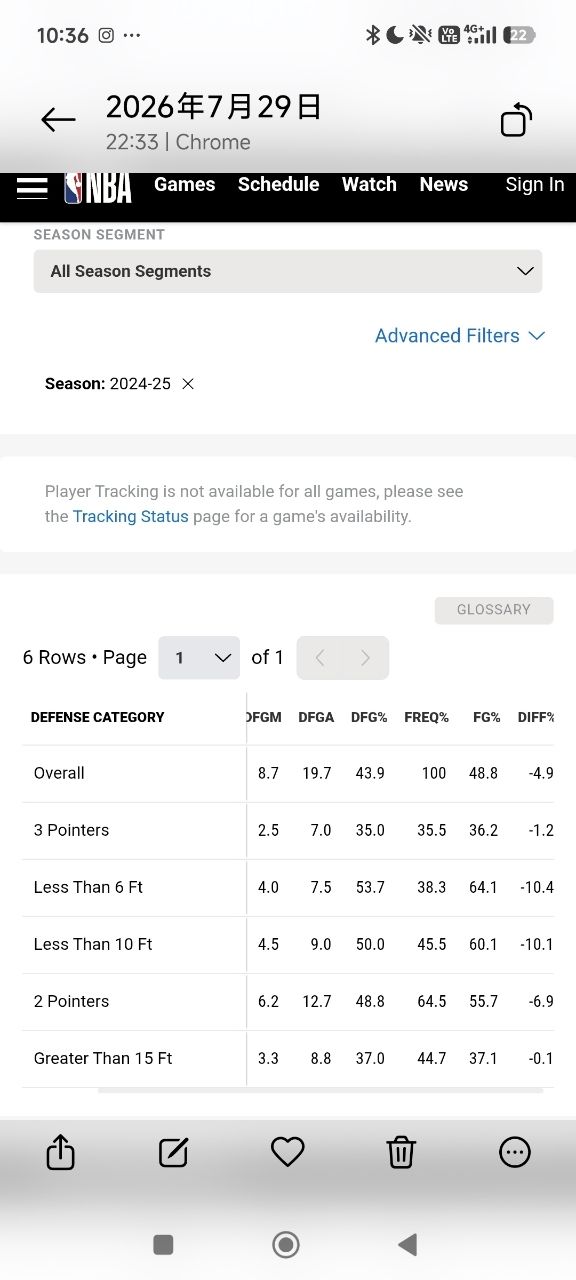The image size is (576, 1280).
Task: Rotate the screenshot using the rotate icon
Action: coord(516,120)
